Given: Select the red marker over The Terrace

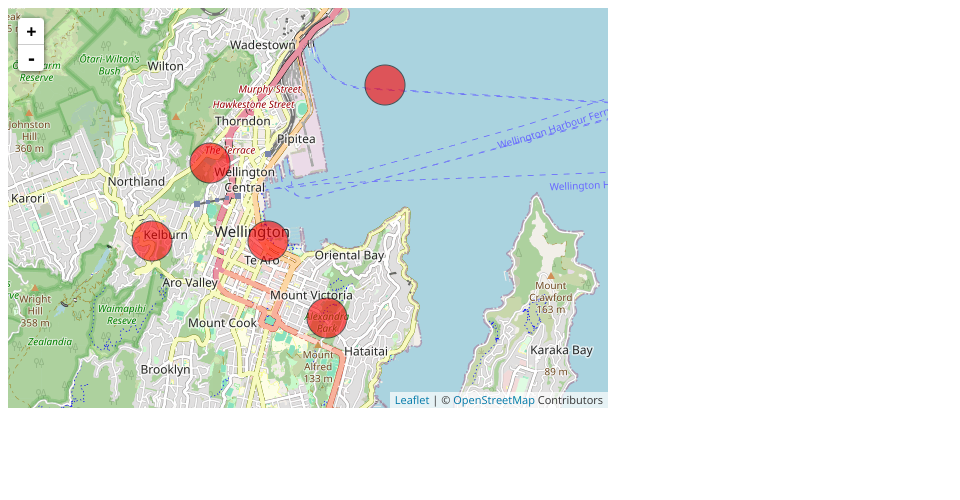Looking at the screenshot, I should pos(210,163).
